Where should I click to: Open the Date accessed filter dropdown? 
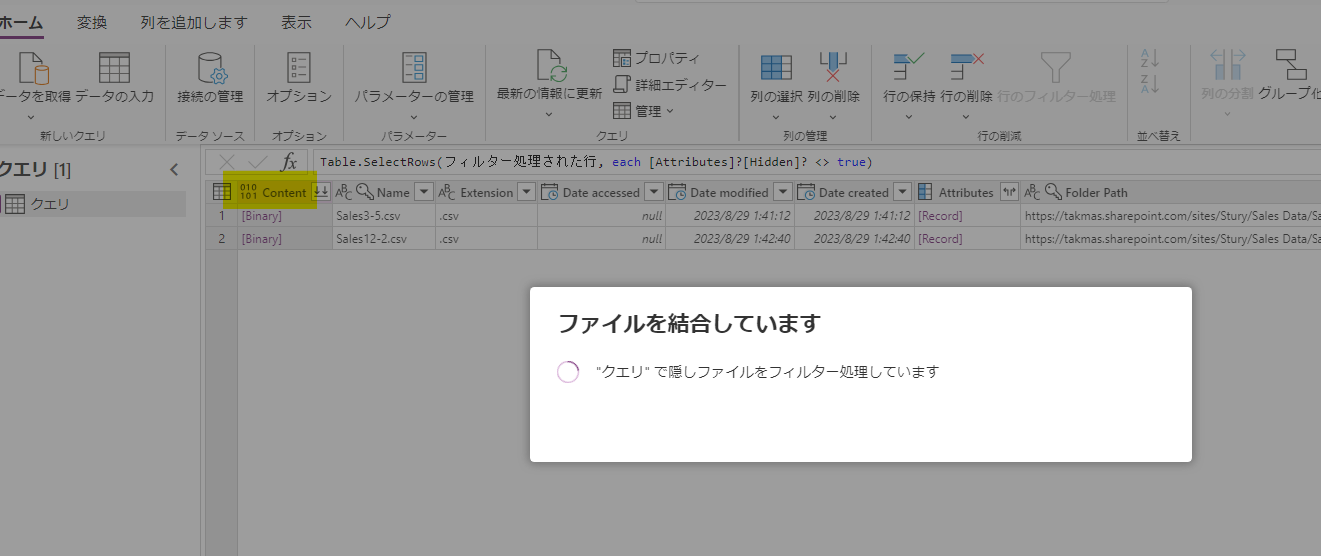pyautogui.click(x=654, y=192)
